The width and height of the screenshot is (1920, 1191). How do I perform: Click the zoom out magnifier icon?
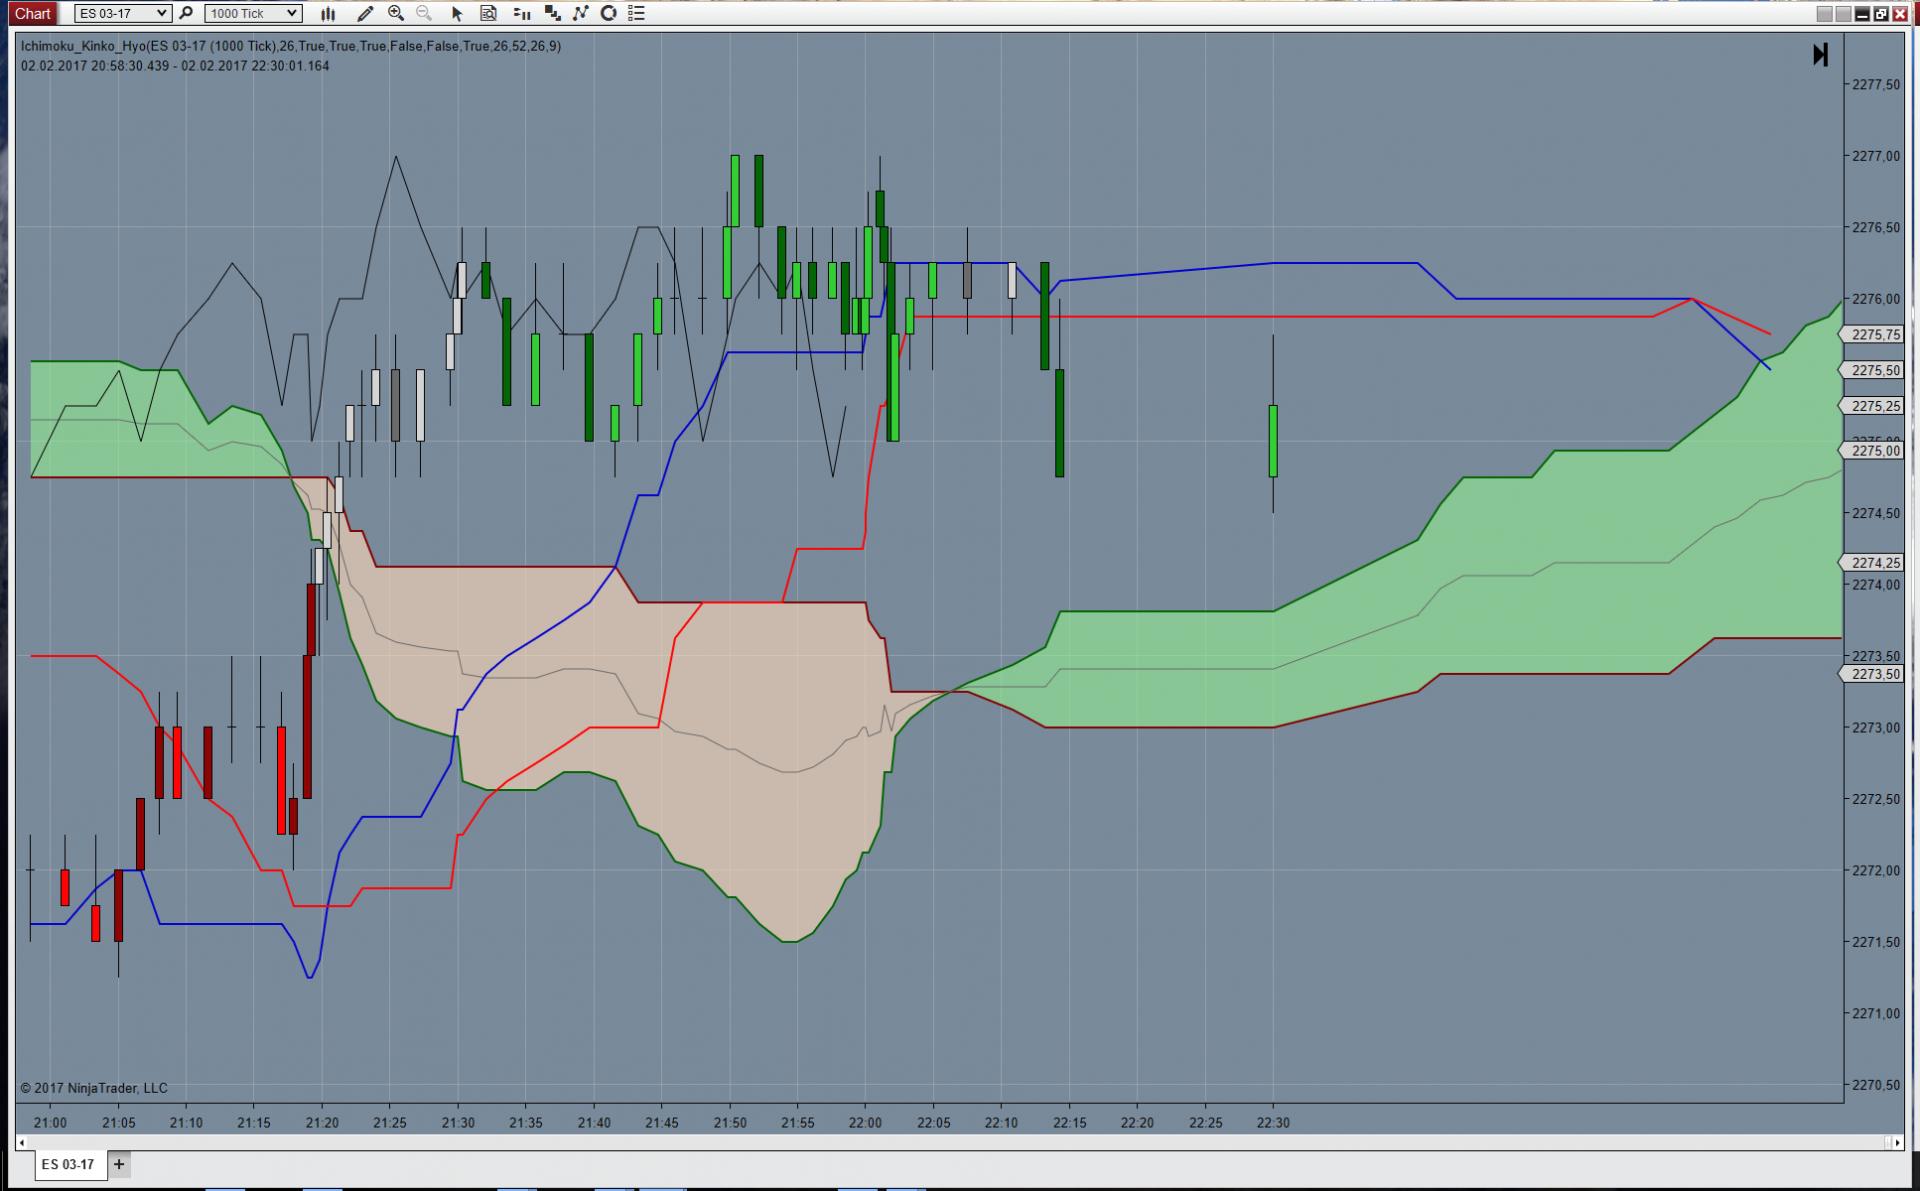(424, 13)
